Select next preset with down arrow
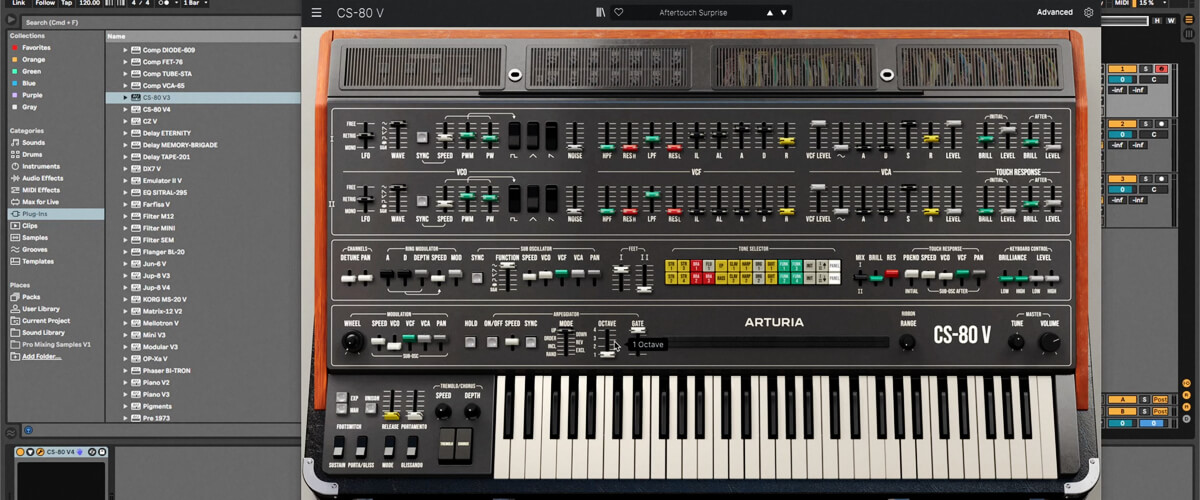 (x=784, y=13)
